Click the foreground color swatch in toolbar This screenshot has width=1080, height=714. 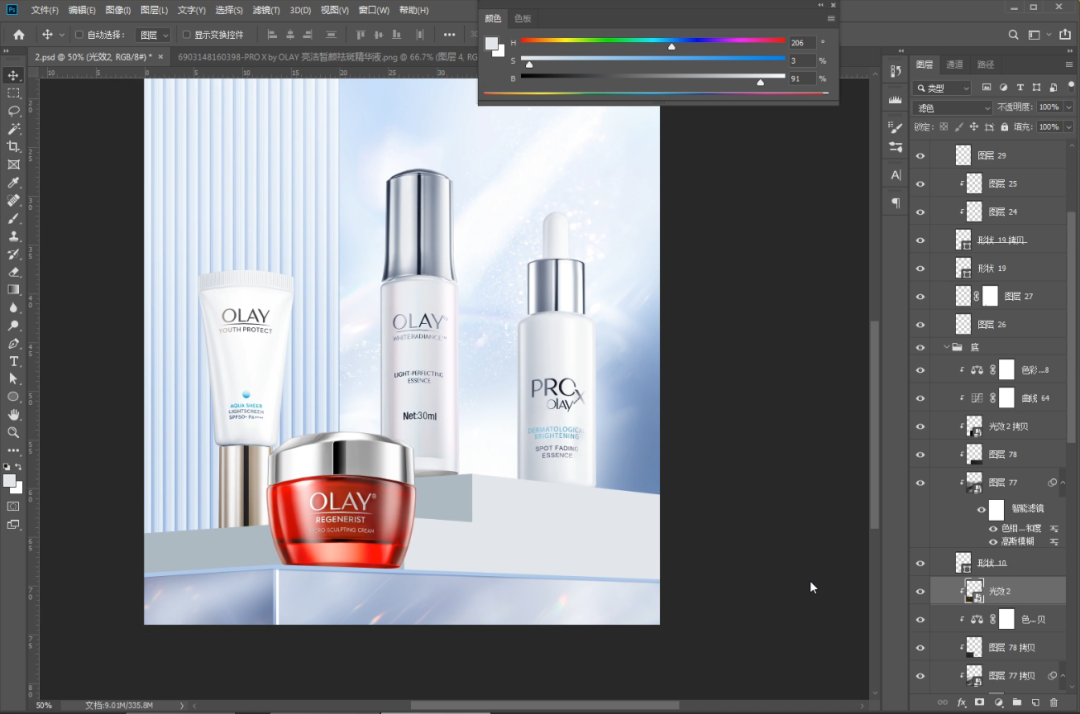coord(9,481)
